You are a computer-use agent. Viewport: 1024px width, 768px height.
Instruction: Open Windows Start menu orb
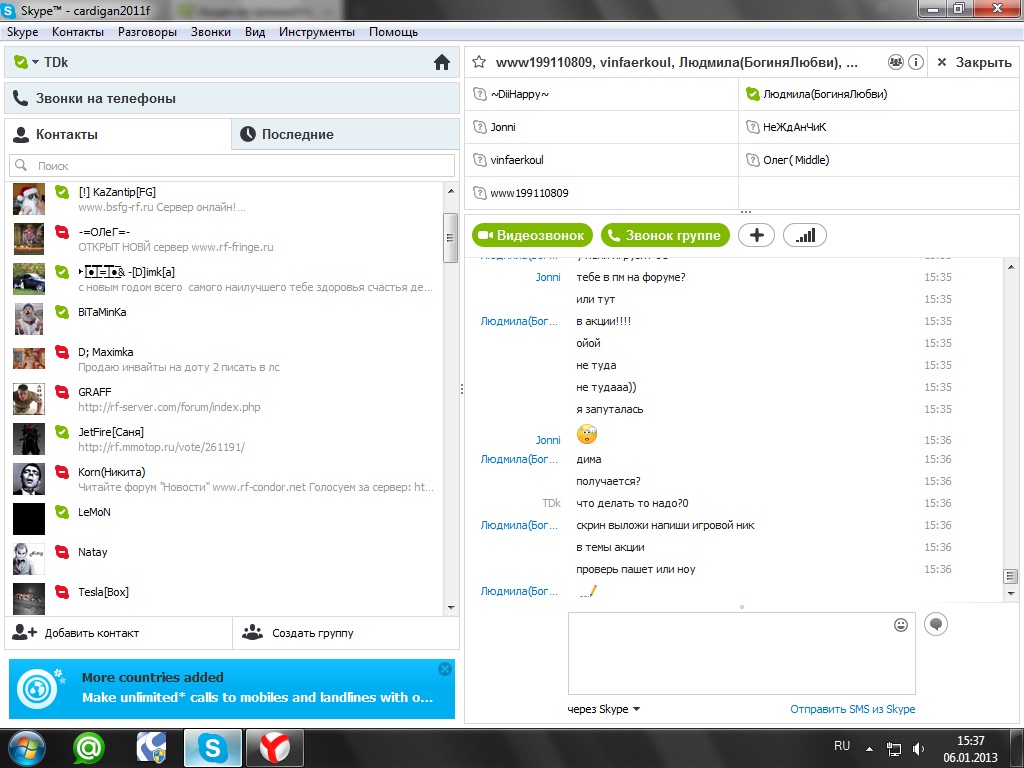26,748
